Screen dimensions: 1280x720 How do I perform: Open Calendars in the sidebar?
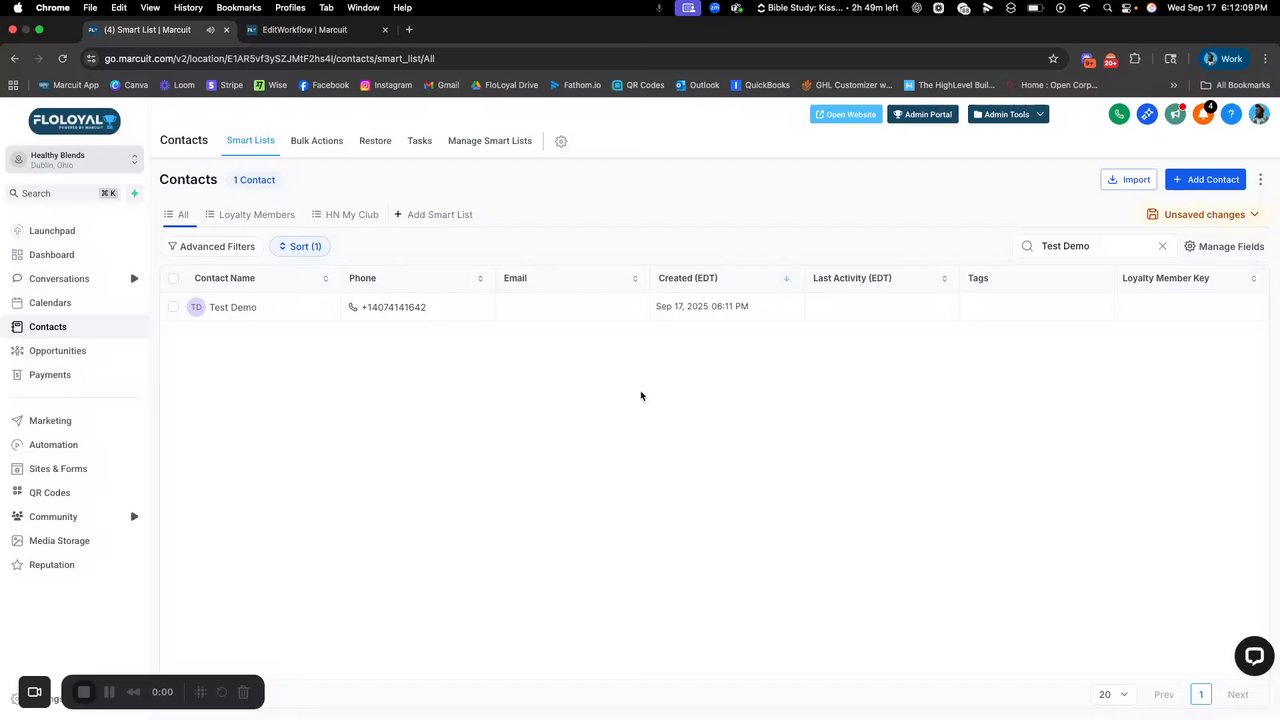click(50, 303)
